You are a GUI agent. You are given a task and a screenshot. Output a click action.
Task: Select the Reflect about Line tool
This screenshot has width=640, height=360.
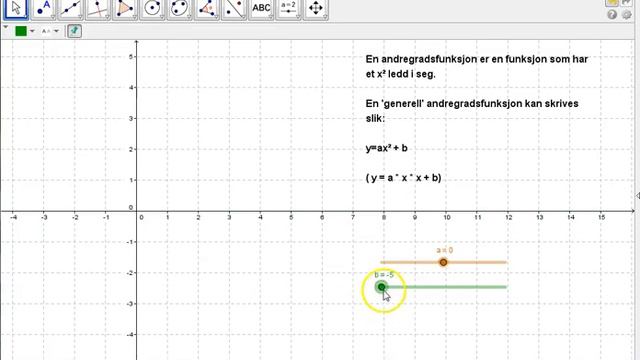click(234, 8)
